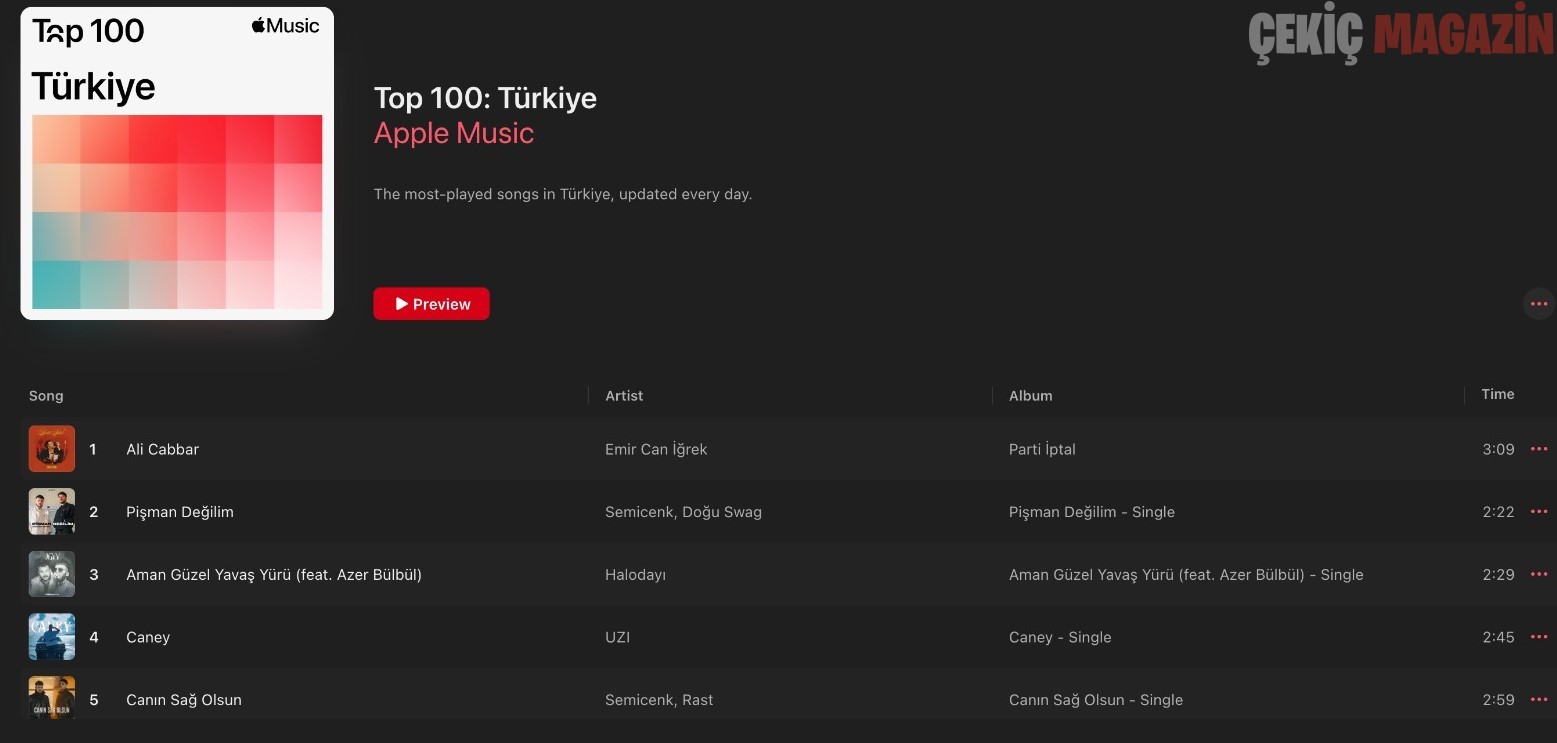Click the 3:09 duration of Ali Cabbar

point(1498,449)
